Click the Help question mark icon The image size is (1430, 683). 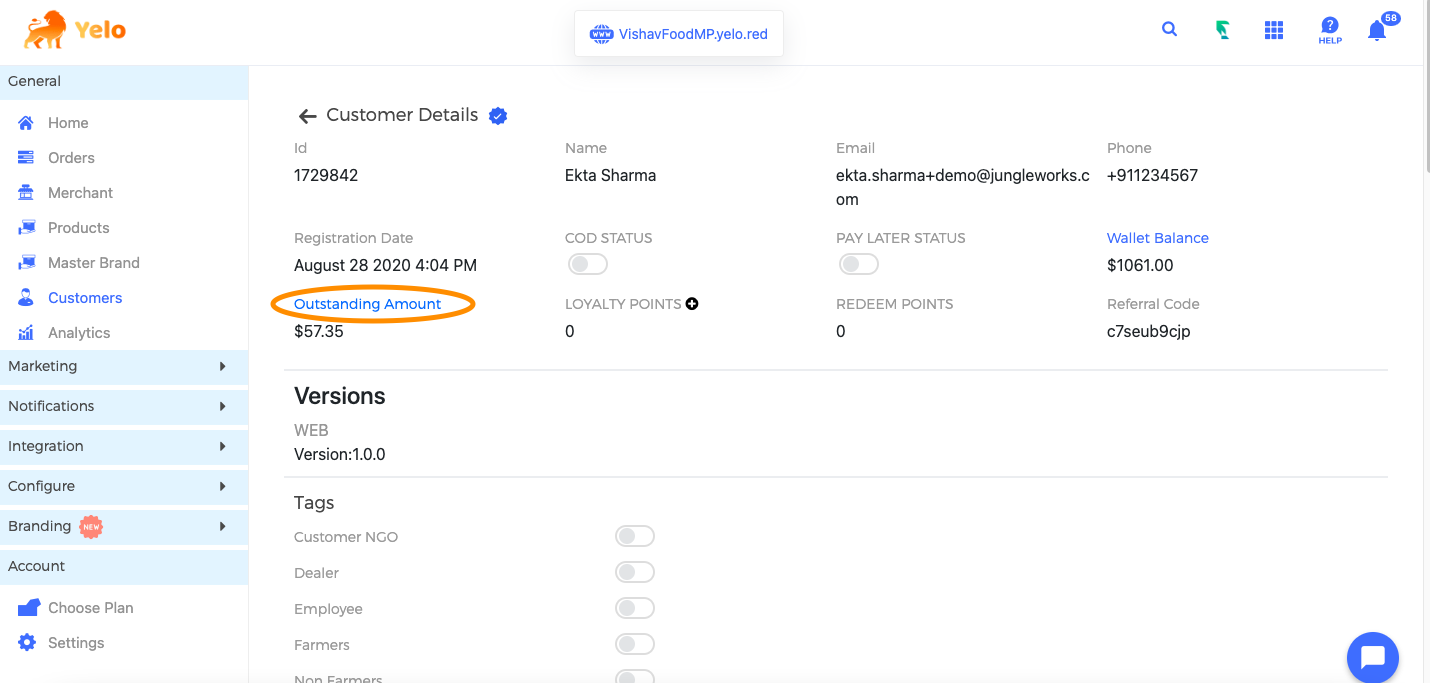1329,30
